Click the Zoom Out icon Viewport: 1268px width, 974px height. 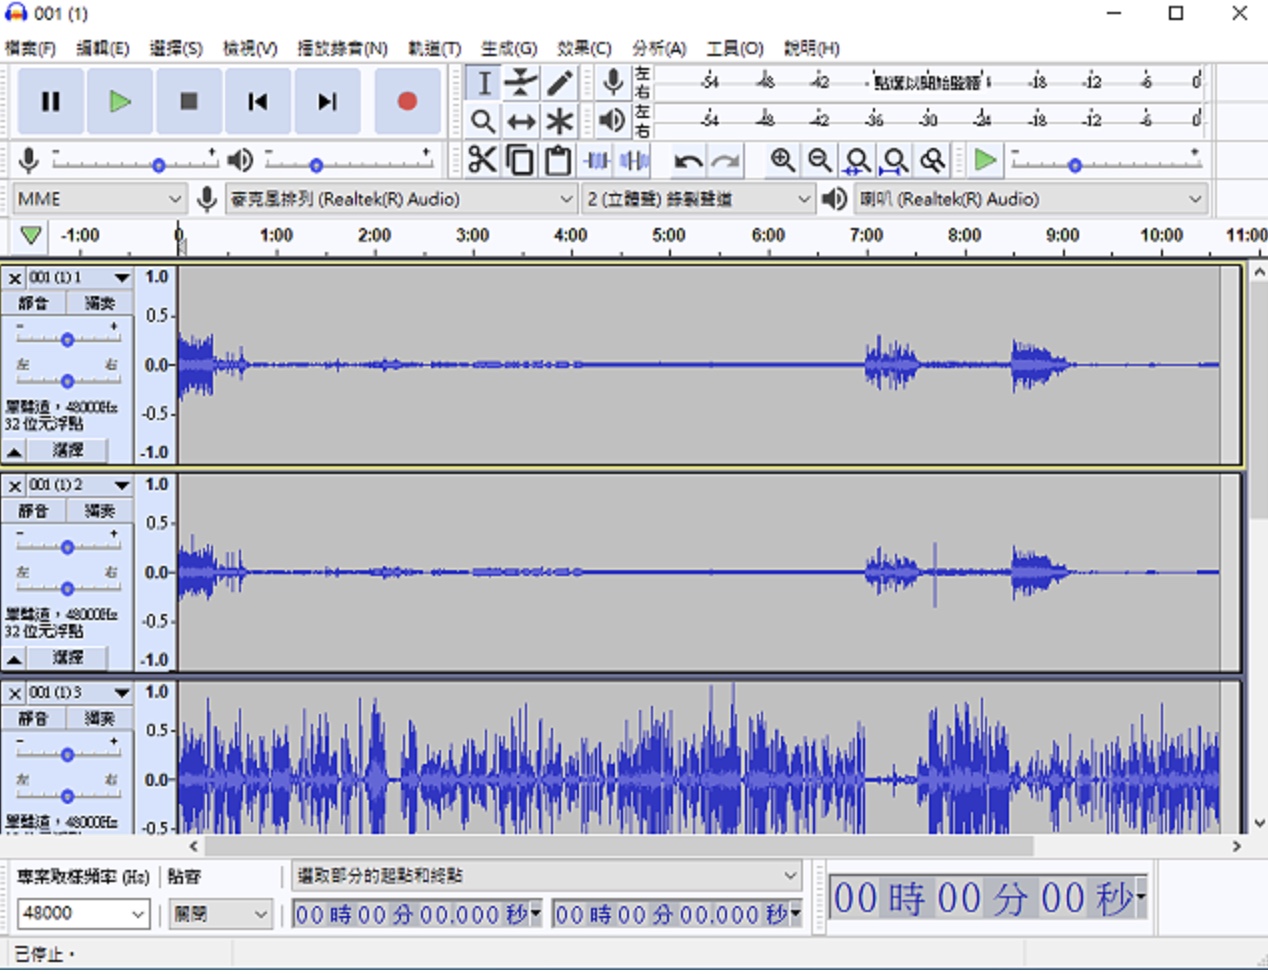pos(820,160)
